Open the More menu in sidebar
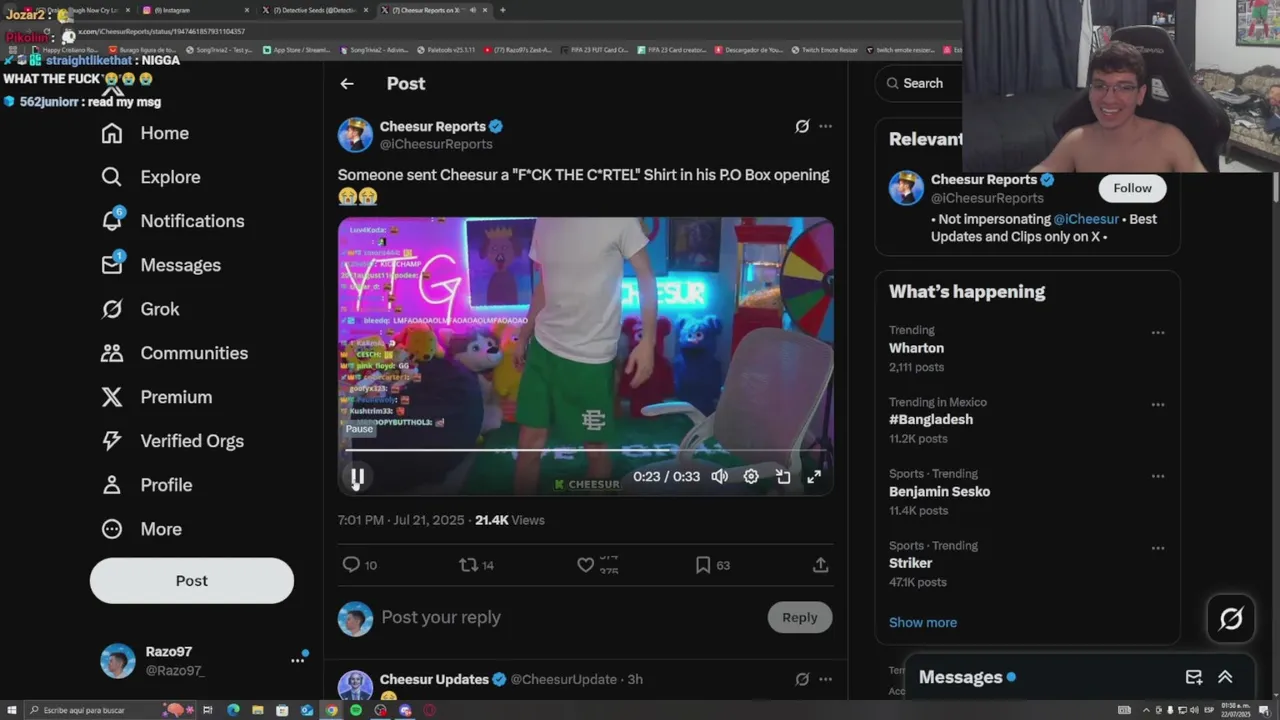 click(141, 529)
